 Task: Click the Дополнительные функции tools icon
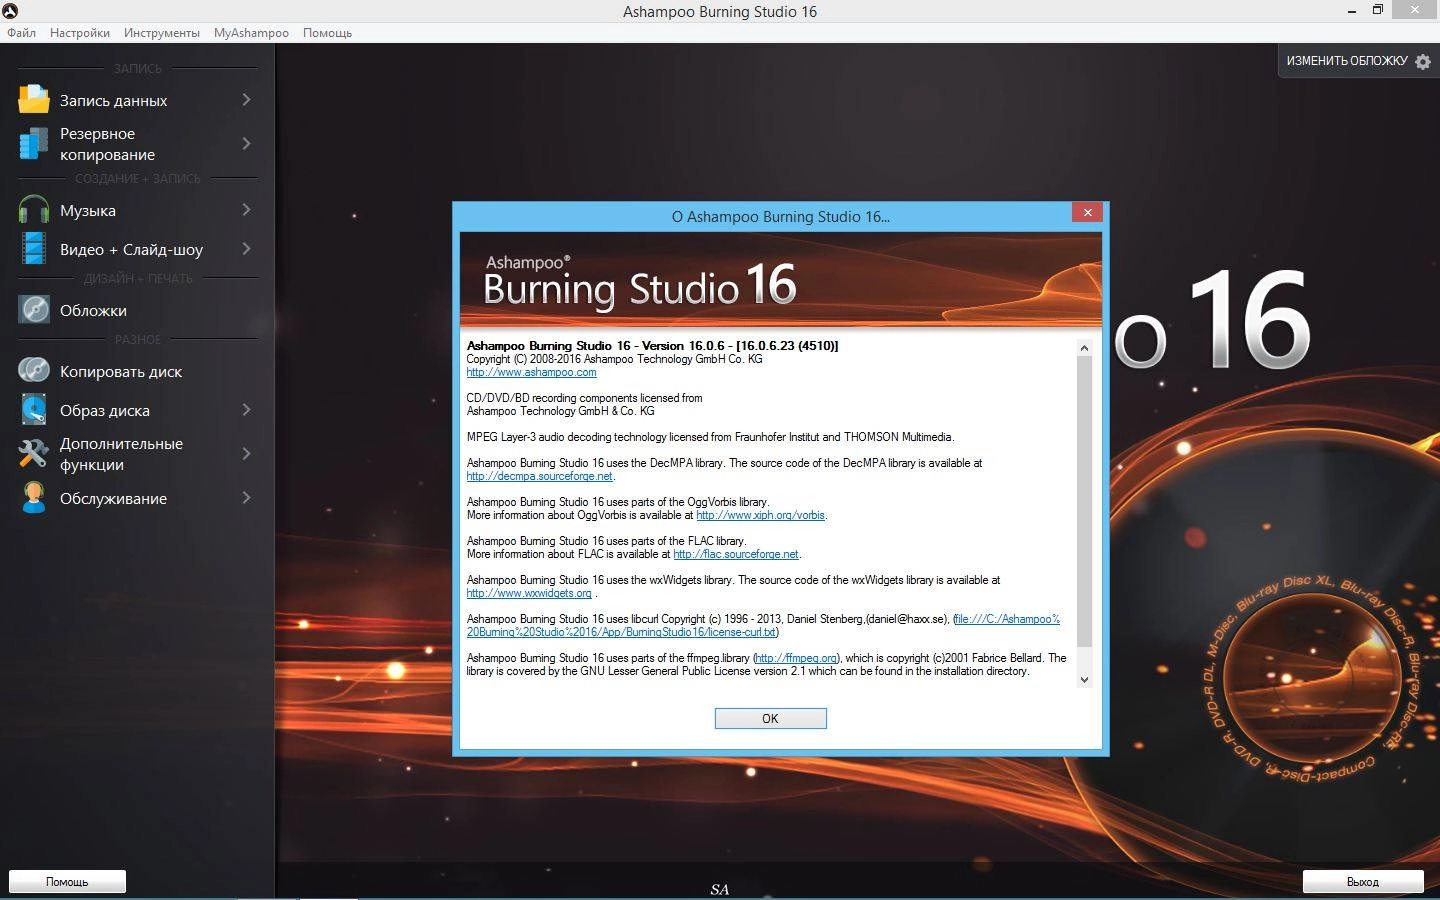pyautogui.click(x=33, y=454)
